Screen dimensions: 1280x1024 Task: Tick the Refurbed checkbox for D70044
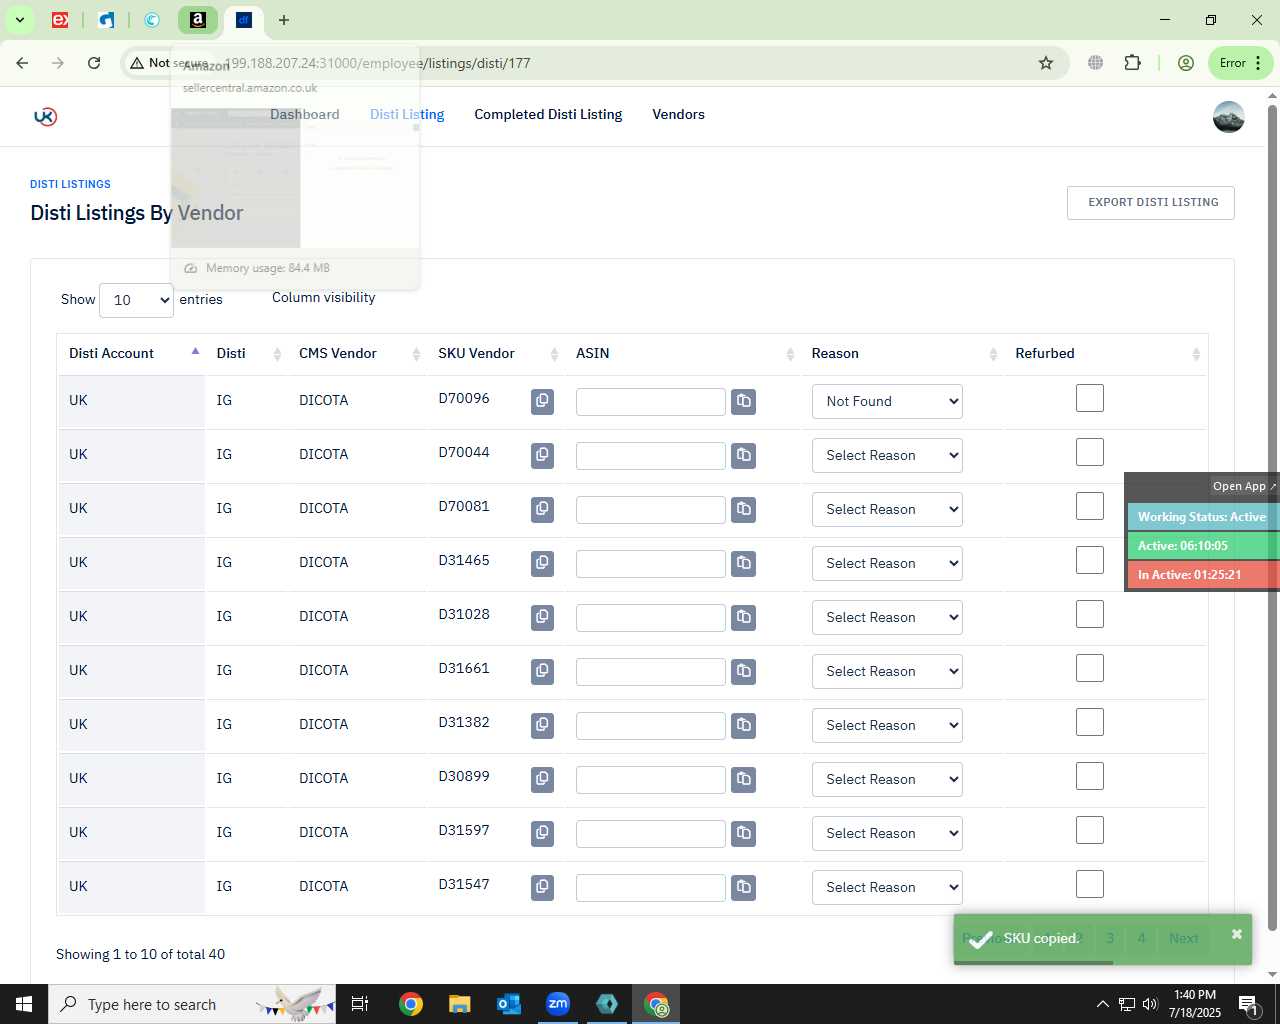click(1090, 452)
